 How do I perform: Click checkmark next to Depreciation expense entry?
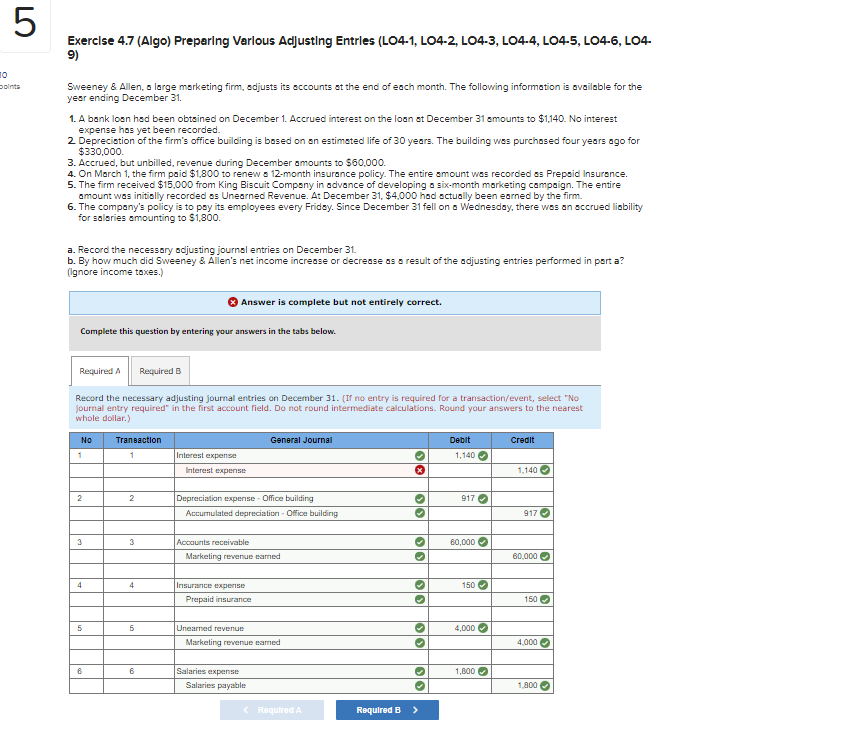pos(420,498)
